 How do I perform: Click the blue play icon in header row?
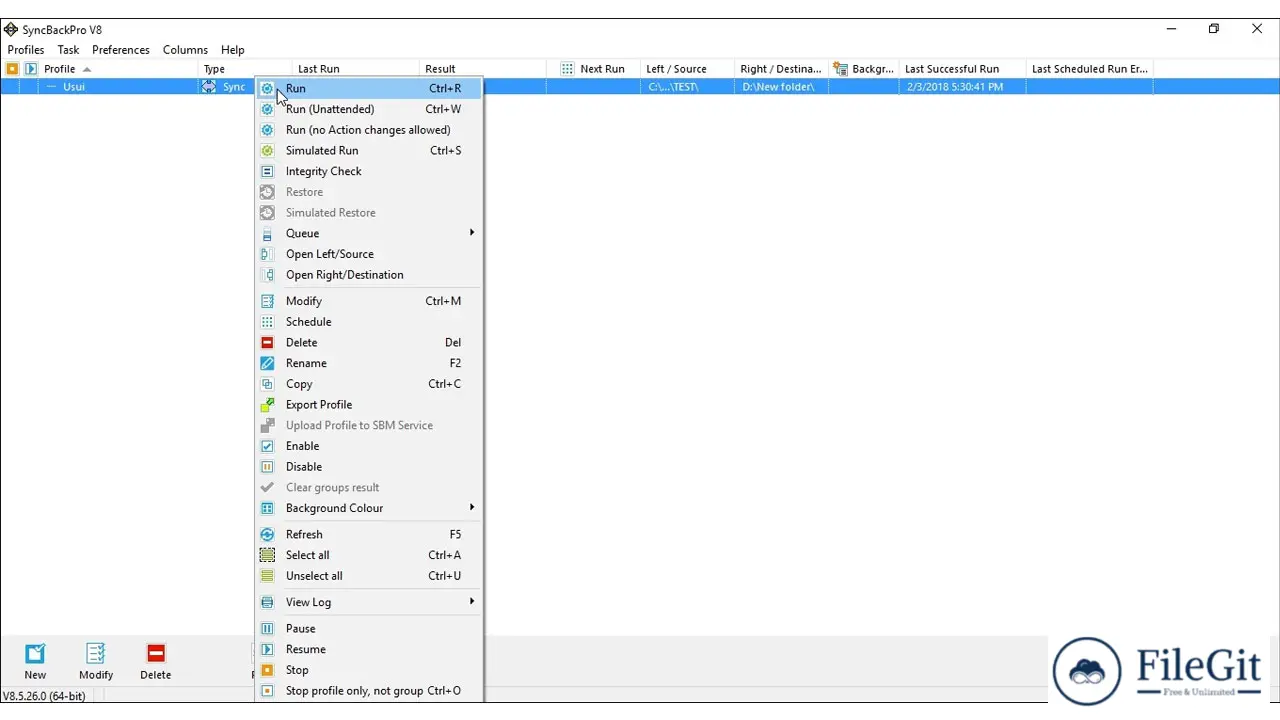point(30,69)
